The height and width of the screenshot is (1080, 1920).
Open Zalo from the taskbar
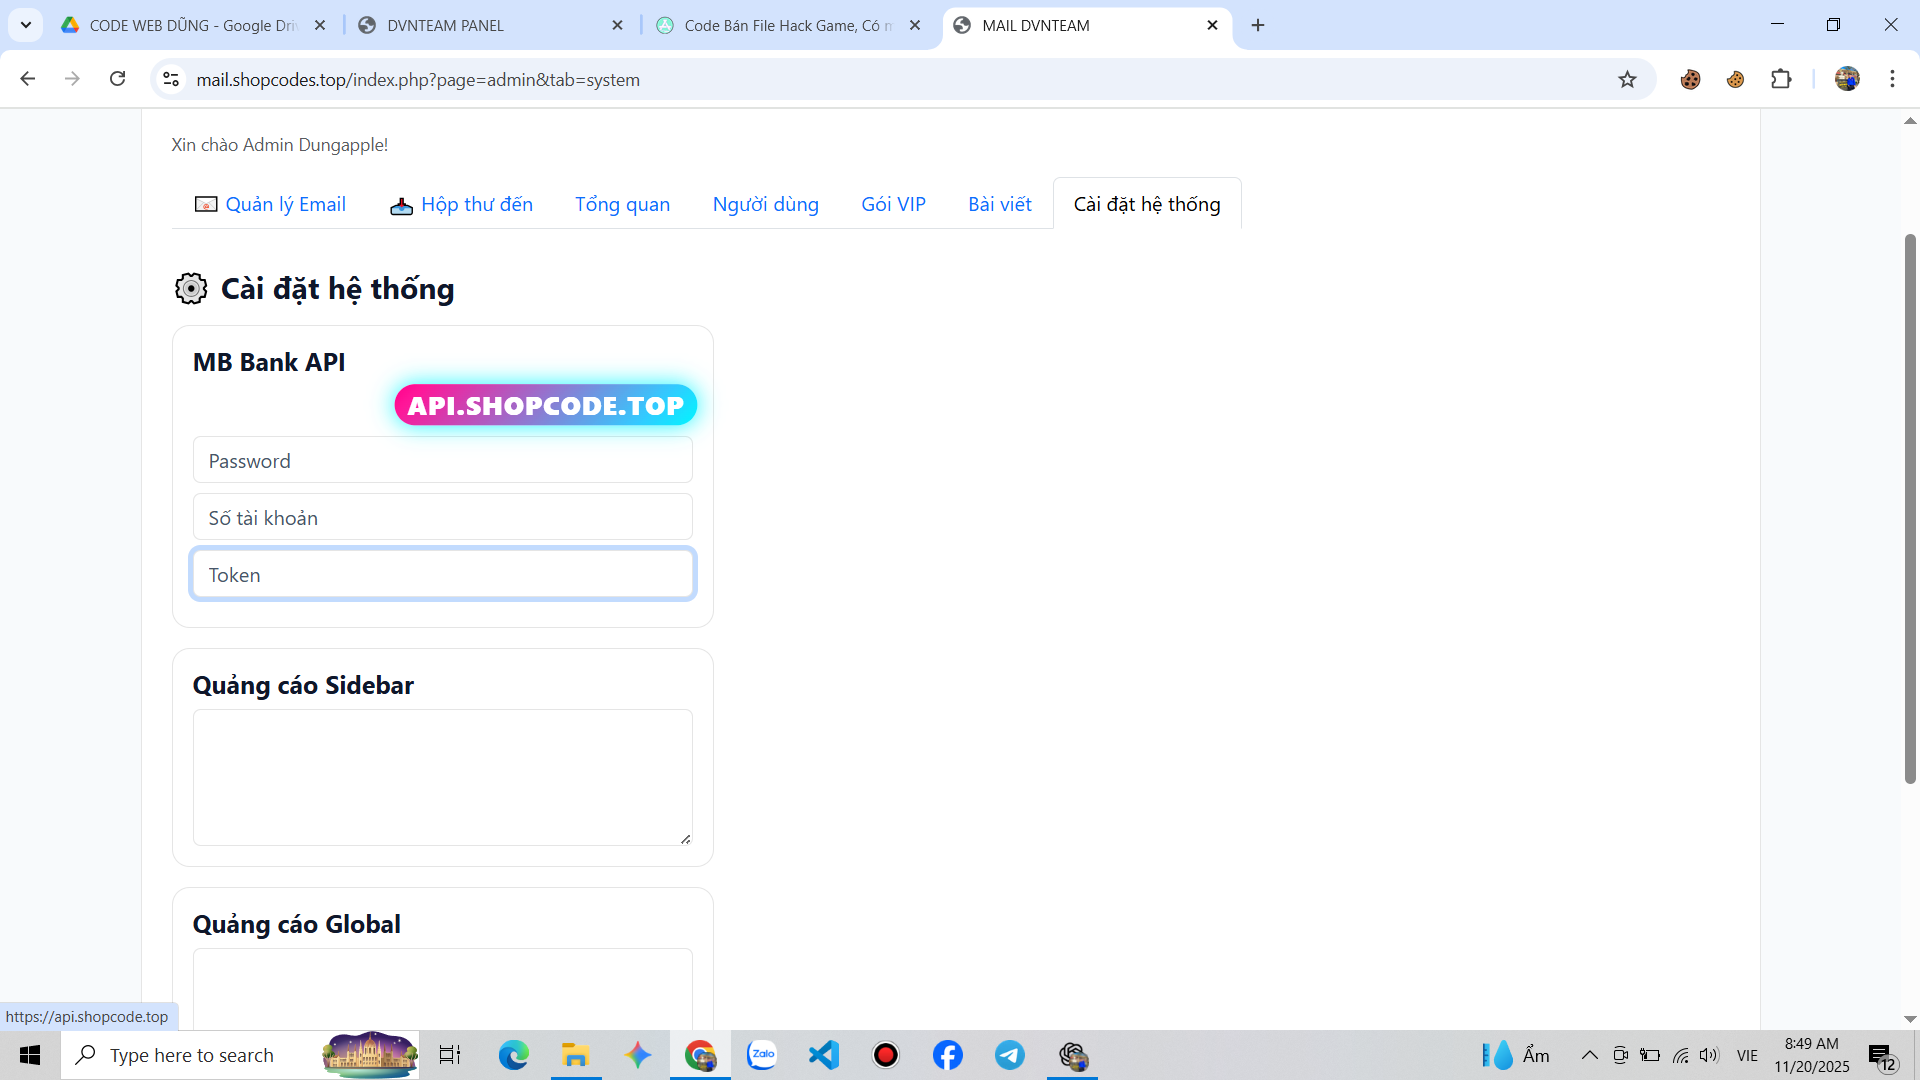click(x=762, y=1055)
